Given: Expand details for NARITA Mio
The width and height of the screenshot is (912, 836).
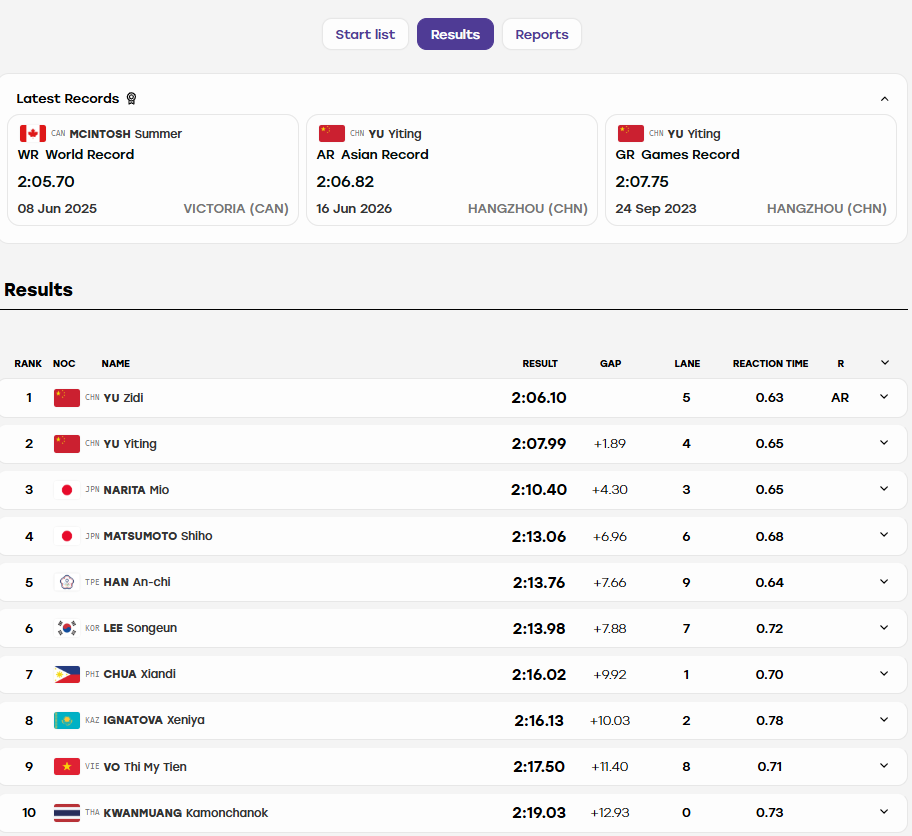Looking at the screenshot, I should 884,489.
